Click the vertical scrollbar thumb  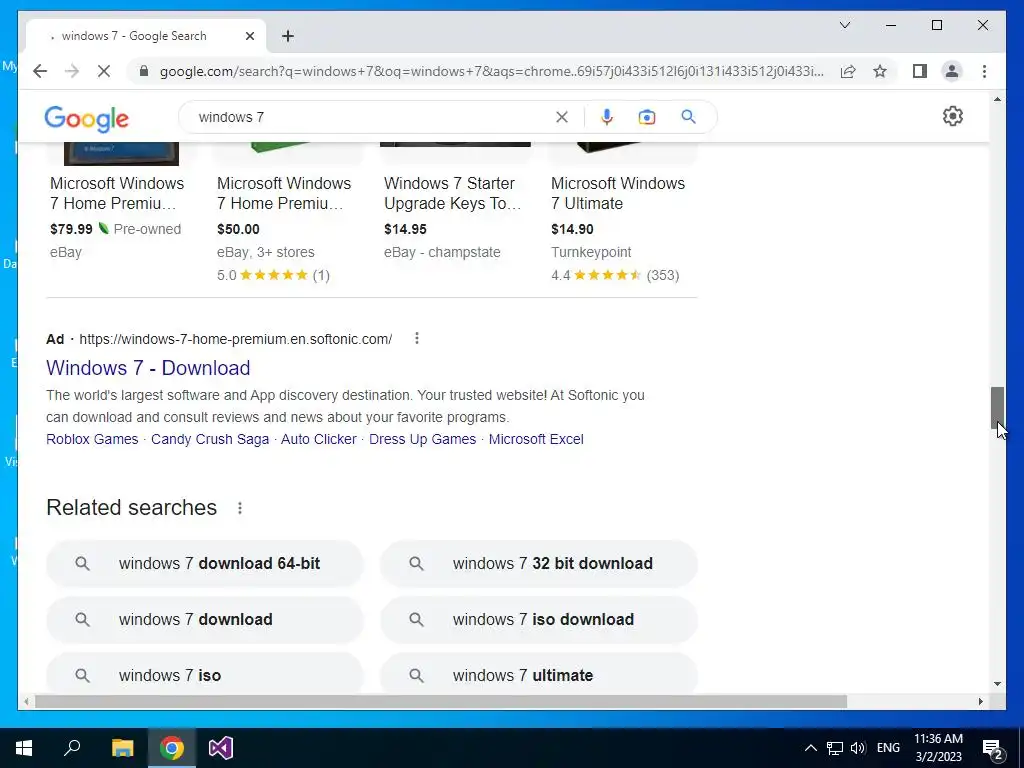point(997,408)
